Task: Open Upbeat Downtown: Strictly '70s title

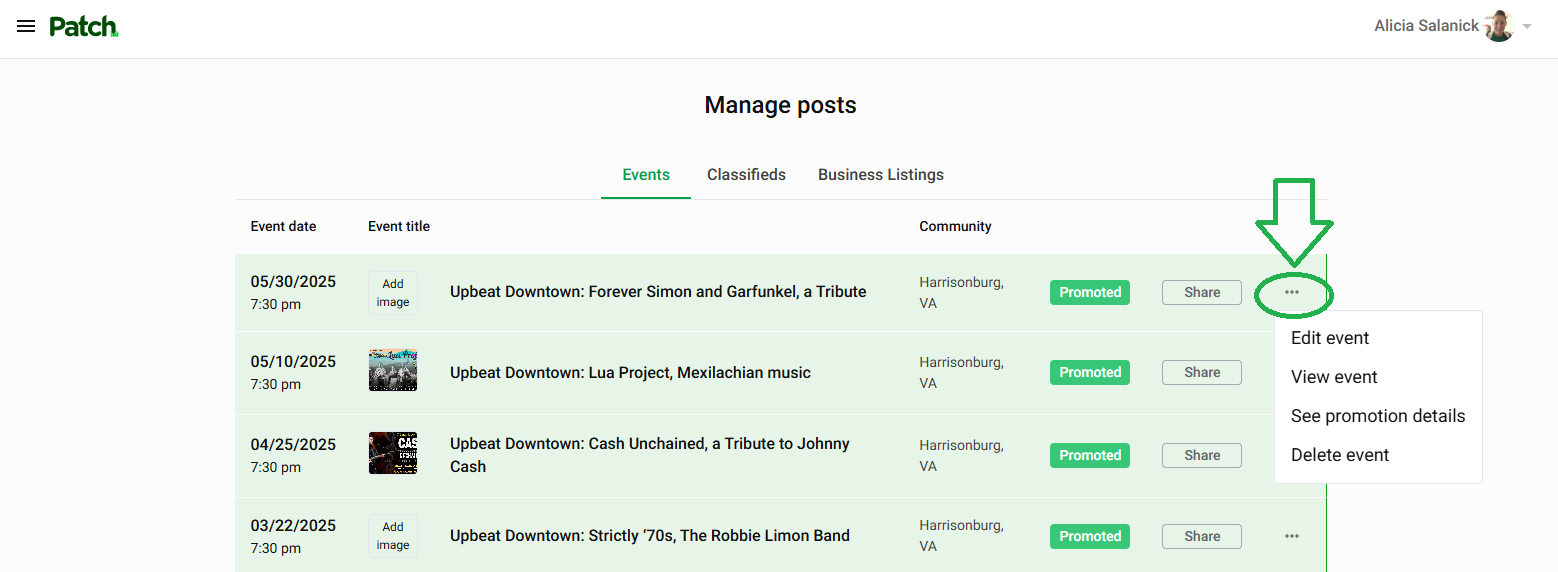Action: tap(650, 536)
